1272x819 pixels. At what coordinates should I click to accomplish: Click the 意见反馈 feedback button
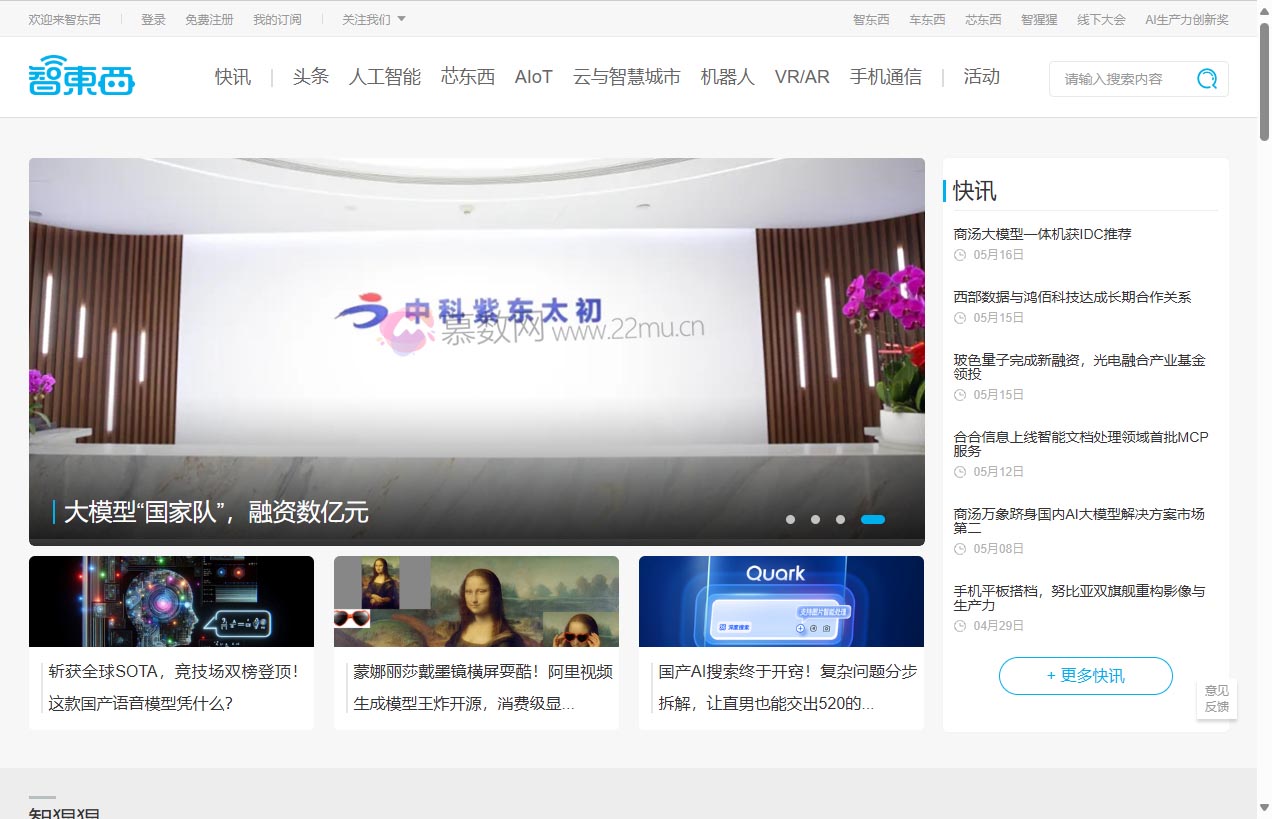[x=1216, y=698]
